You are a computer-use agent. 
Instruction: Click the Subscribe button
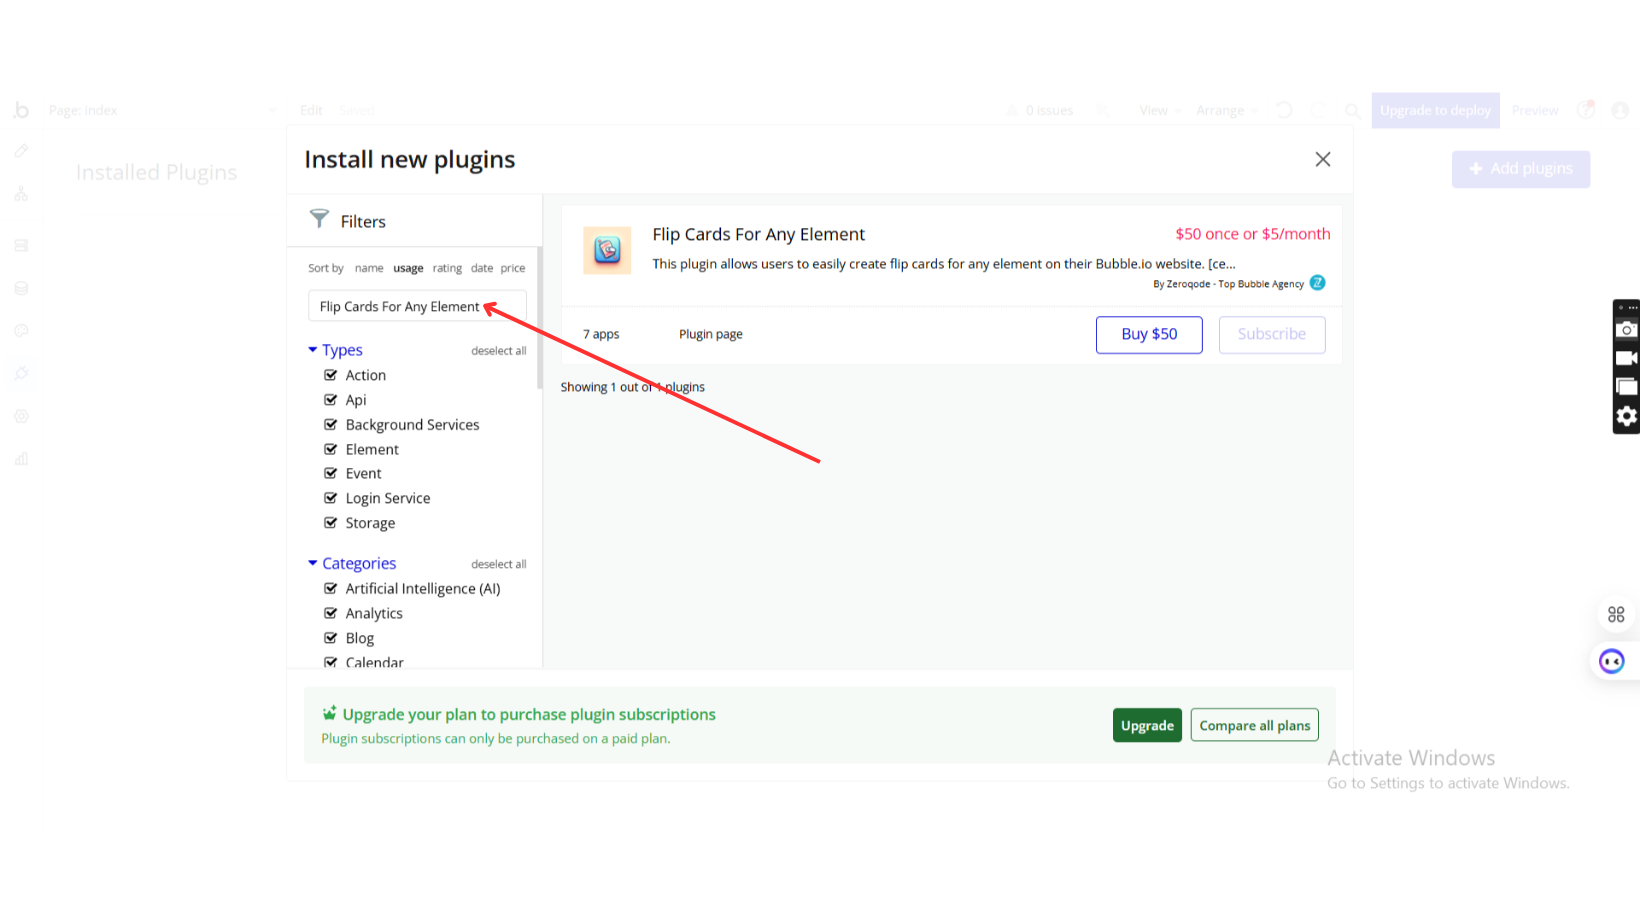[1272, 335]
